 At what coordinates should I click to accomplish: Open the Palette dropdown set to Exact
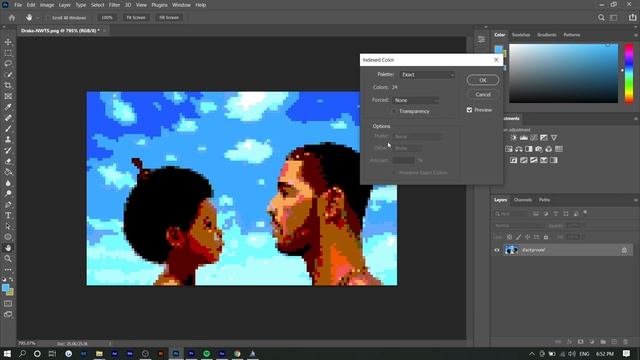click(427, 75)
